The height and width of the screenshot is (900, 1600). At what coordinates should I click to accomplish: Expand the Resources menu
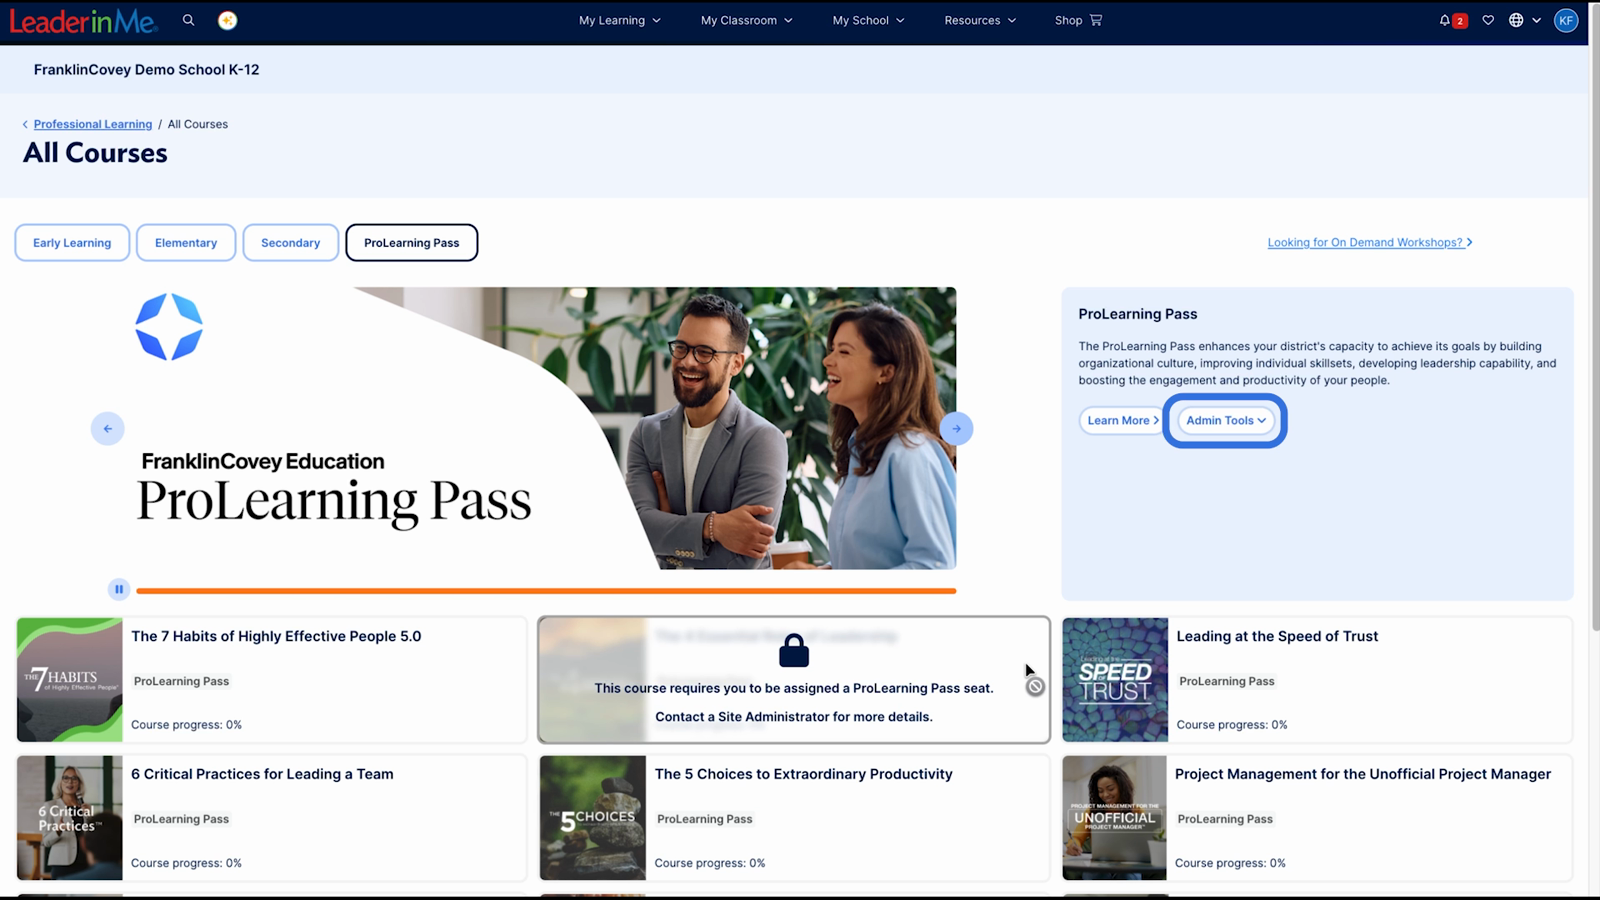pyautogui.click(x=980, y=20)
